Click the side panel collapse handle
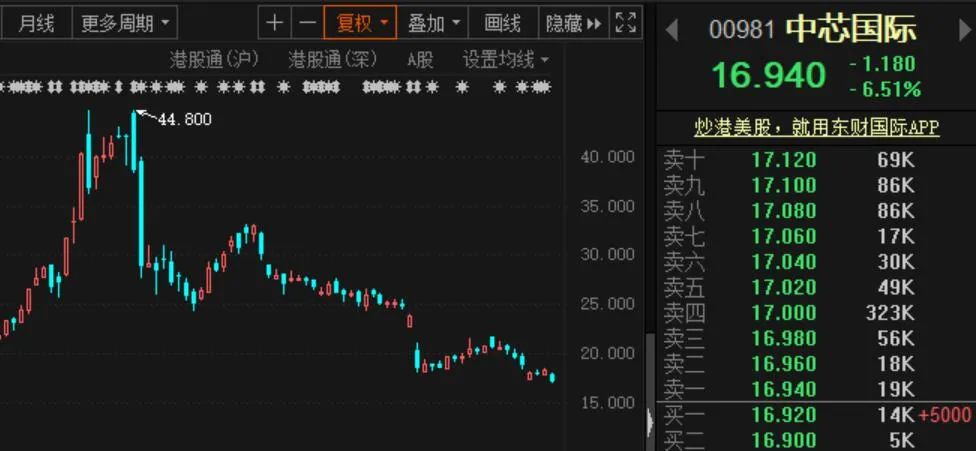The height and width of the screenshot is (451, 976). click(x=651, y=423)
